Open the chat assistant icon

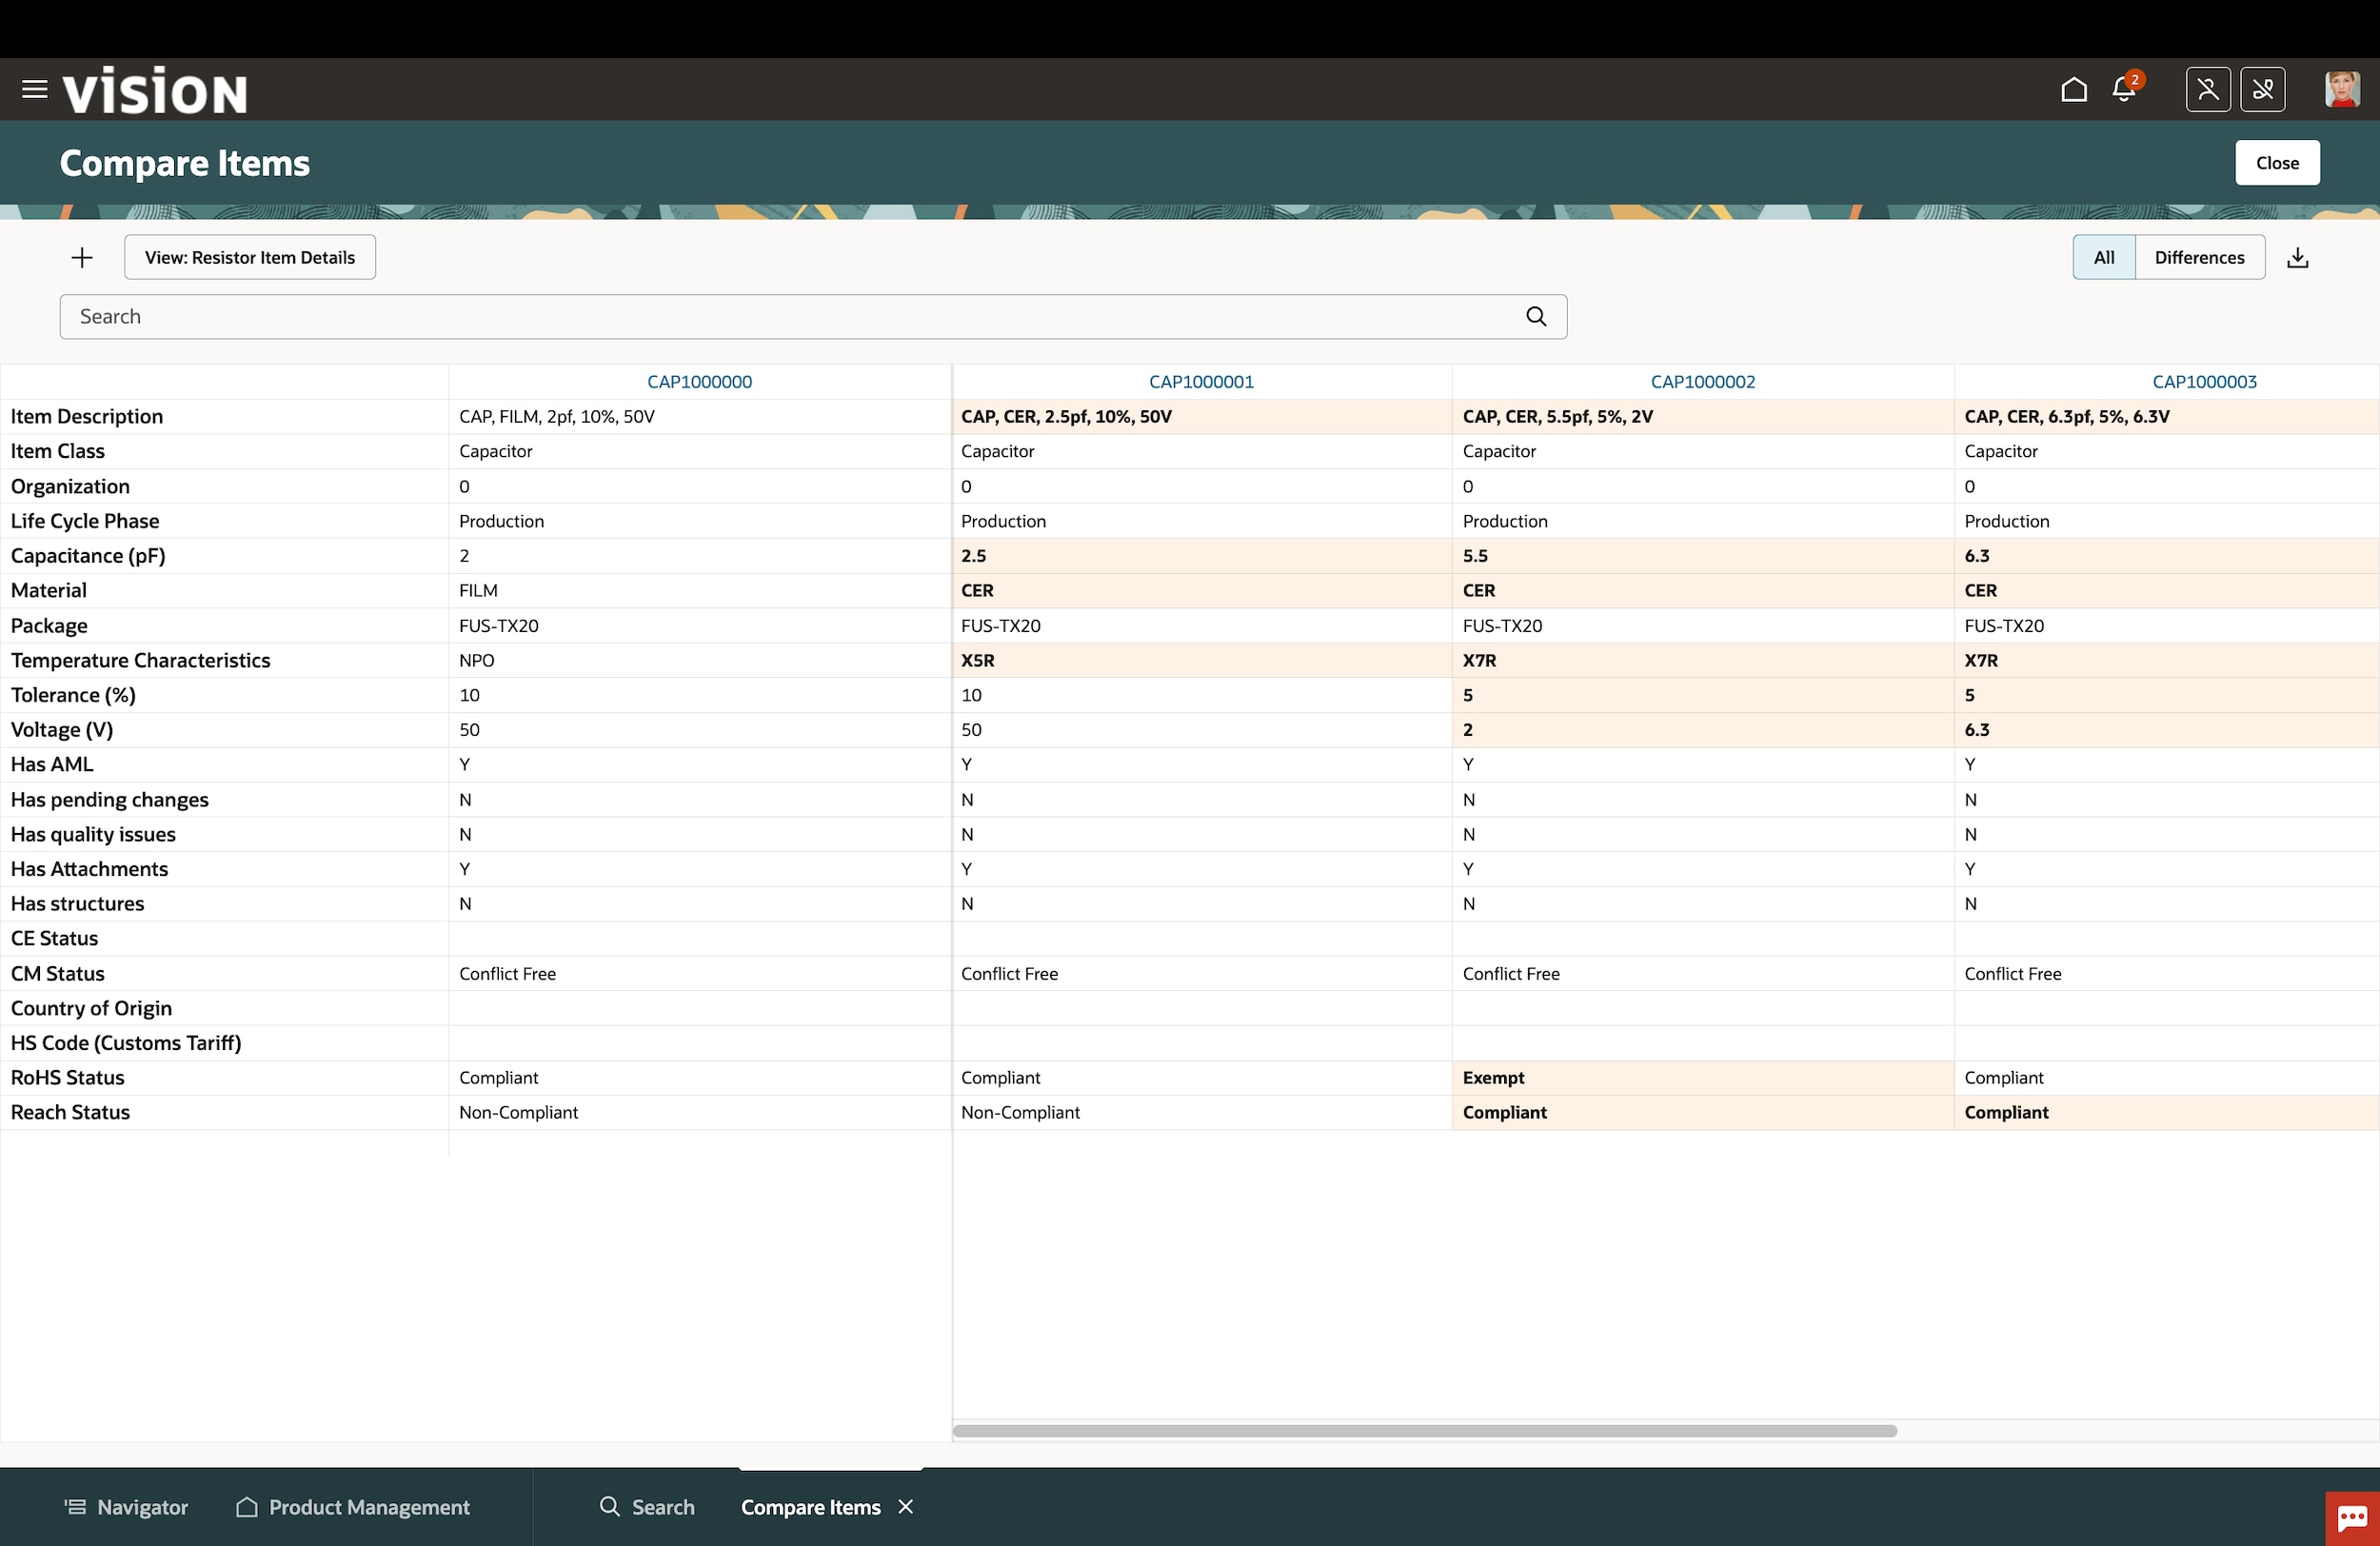(x=2351, y=1518)
